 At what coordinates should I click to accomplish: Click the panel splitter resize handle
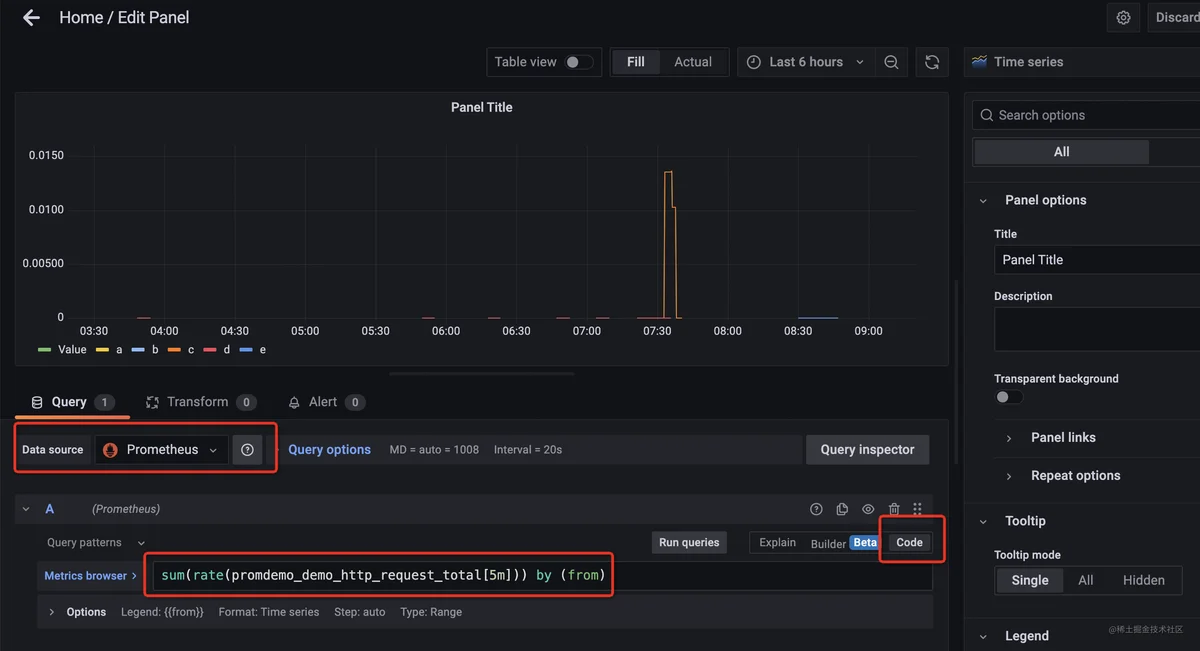tap(482, 373)
